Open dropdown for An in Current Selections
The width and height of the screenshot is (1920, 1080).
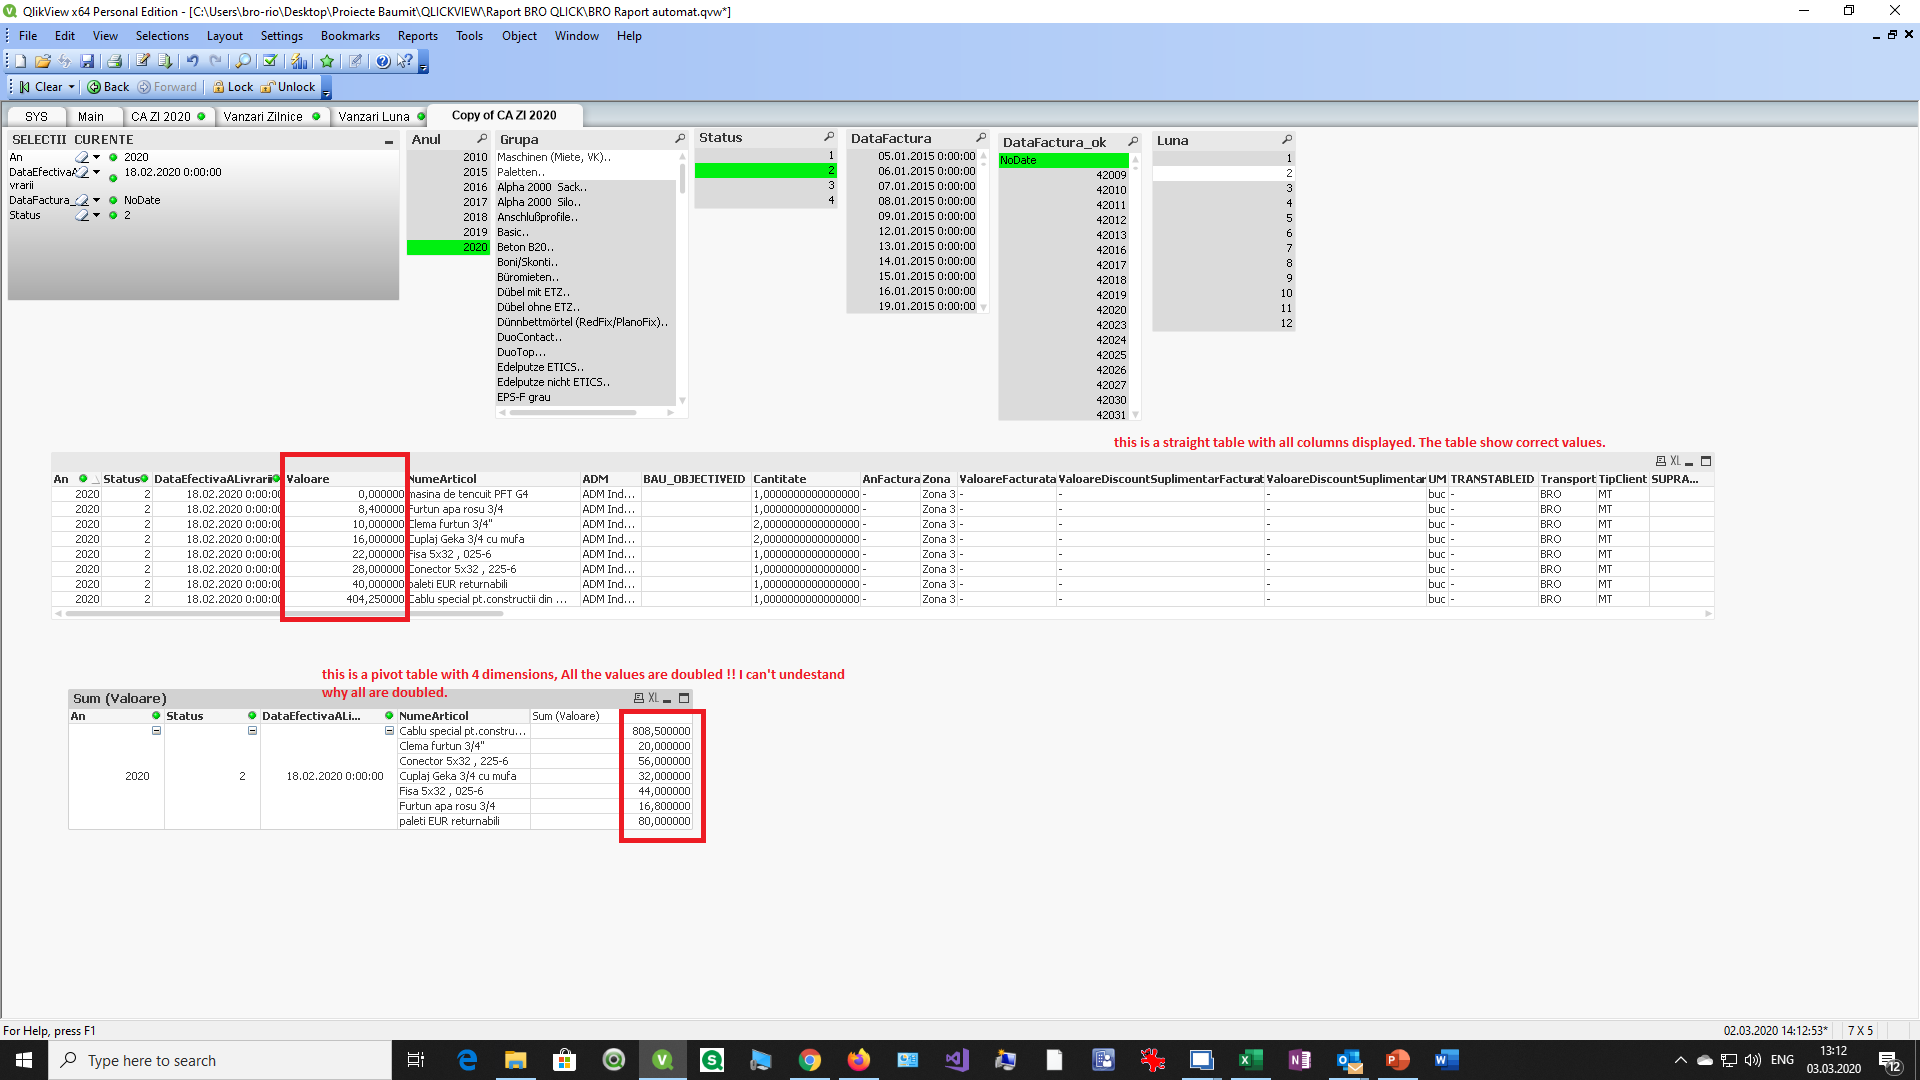click(x=96, y=157)
